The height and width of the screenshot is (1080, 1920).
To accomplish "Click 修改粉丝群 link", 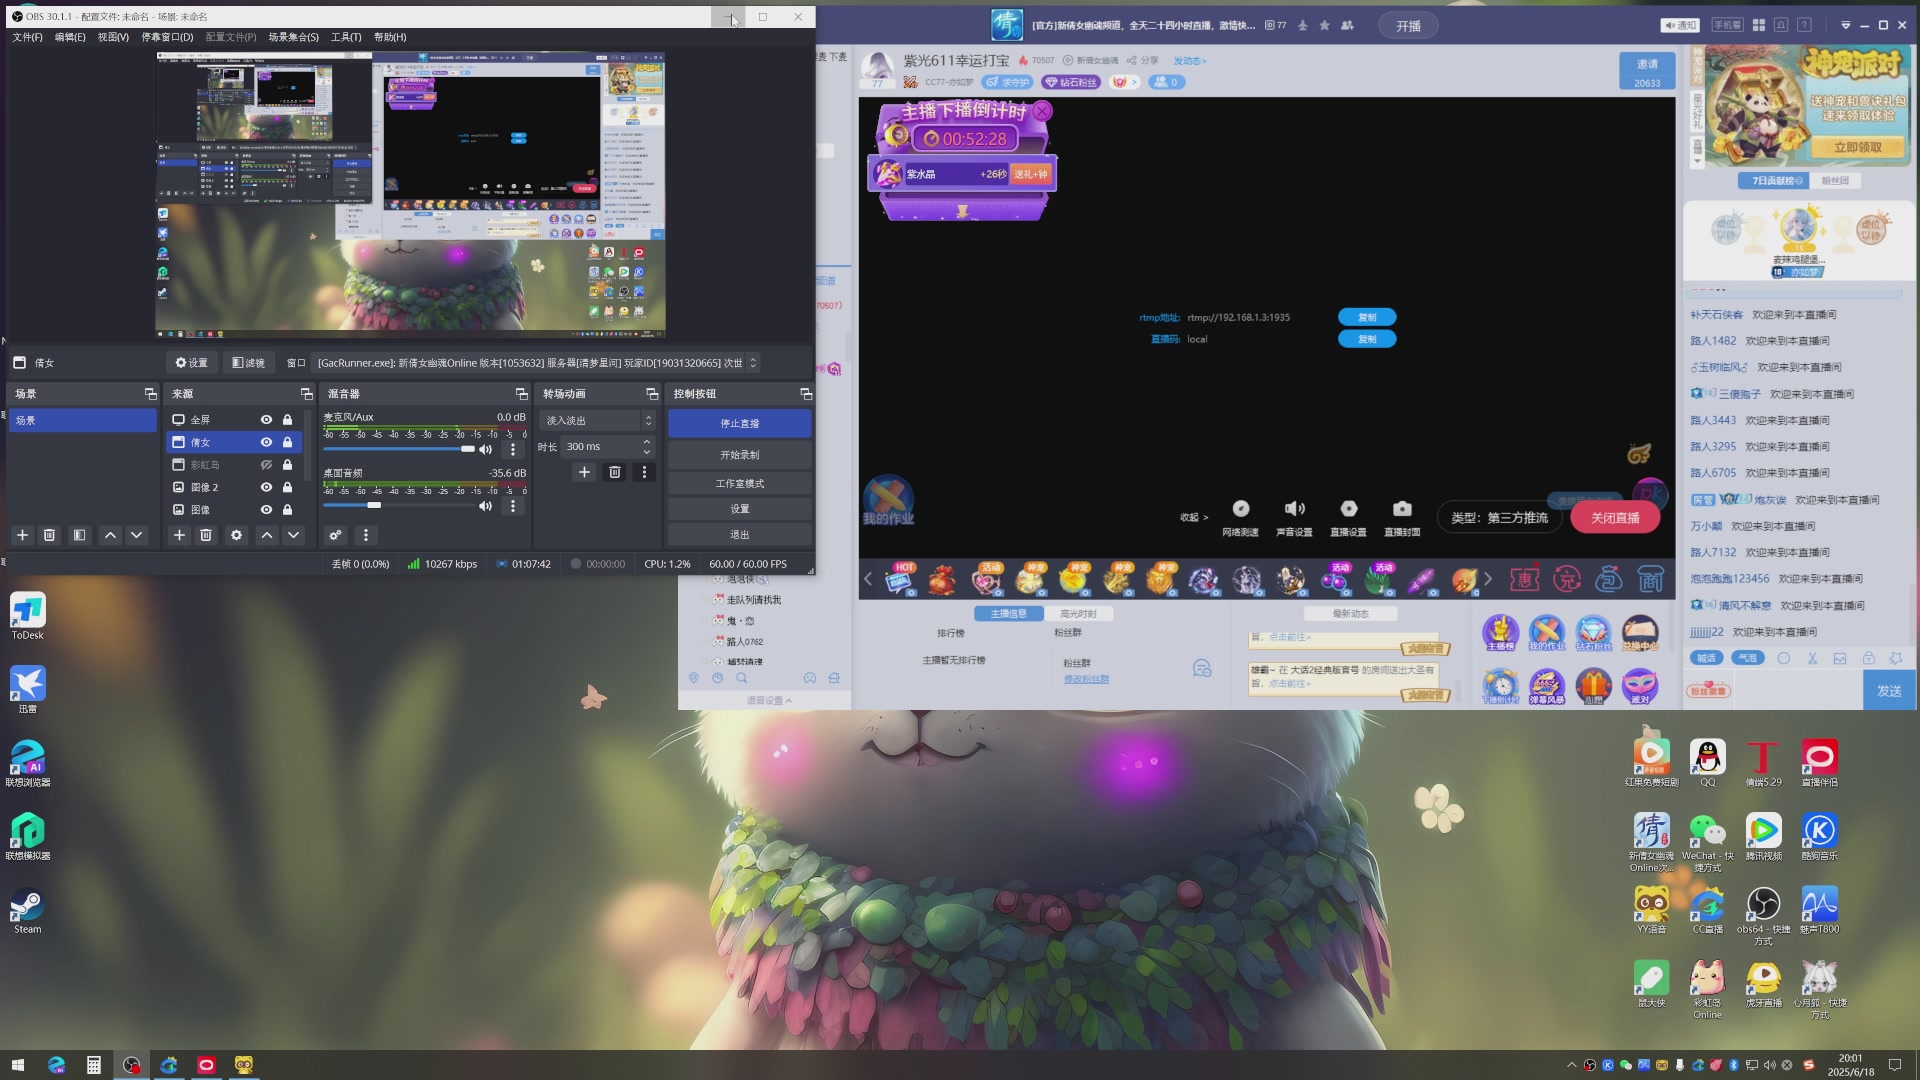I will click(x=1086, y=679).
